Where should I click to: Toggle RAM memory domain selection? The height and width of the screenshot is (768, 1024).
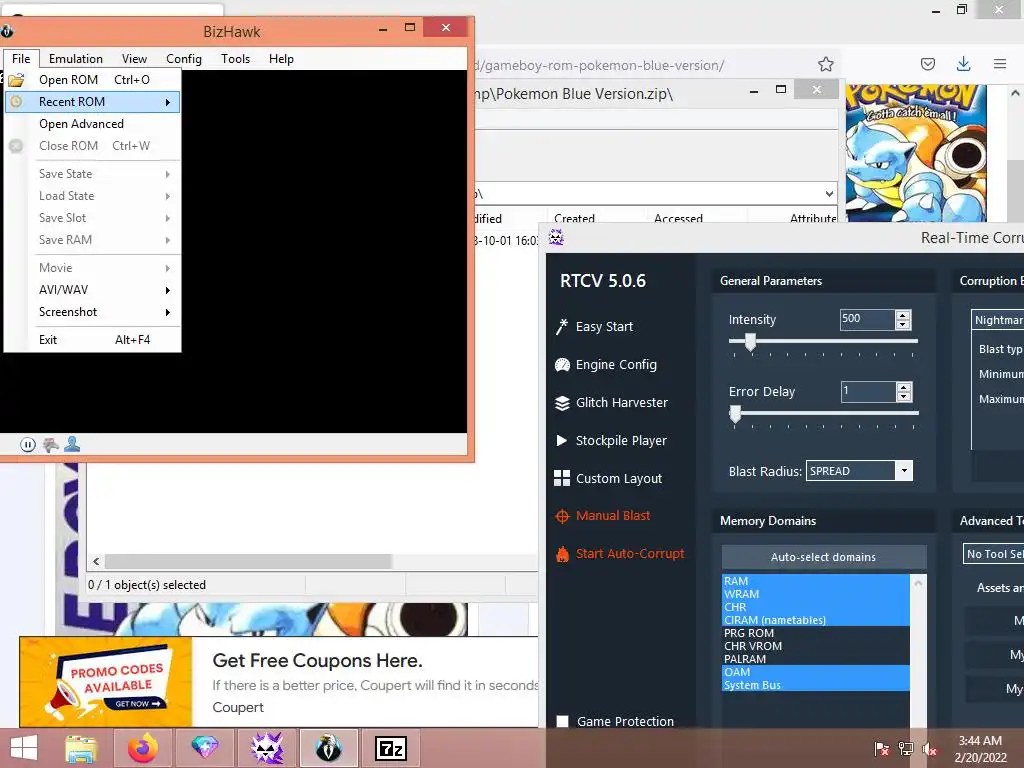point(816,581)
